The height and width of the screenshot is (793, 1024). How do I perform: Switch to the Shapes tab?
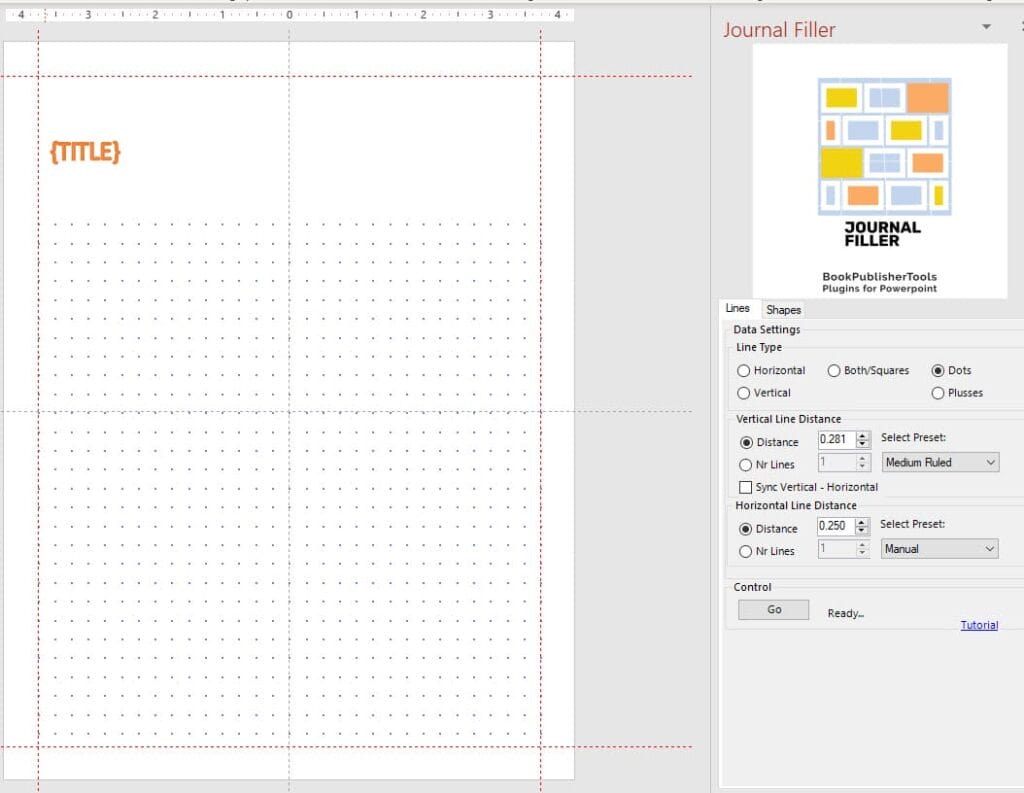(783, 310)
